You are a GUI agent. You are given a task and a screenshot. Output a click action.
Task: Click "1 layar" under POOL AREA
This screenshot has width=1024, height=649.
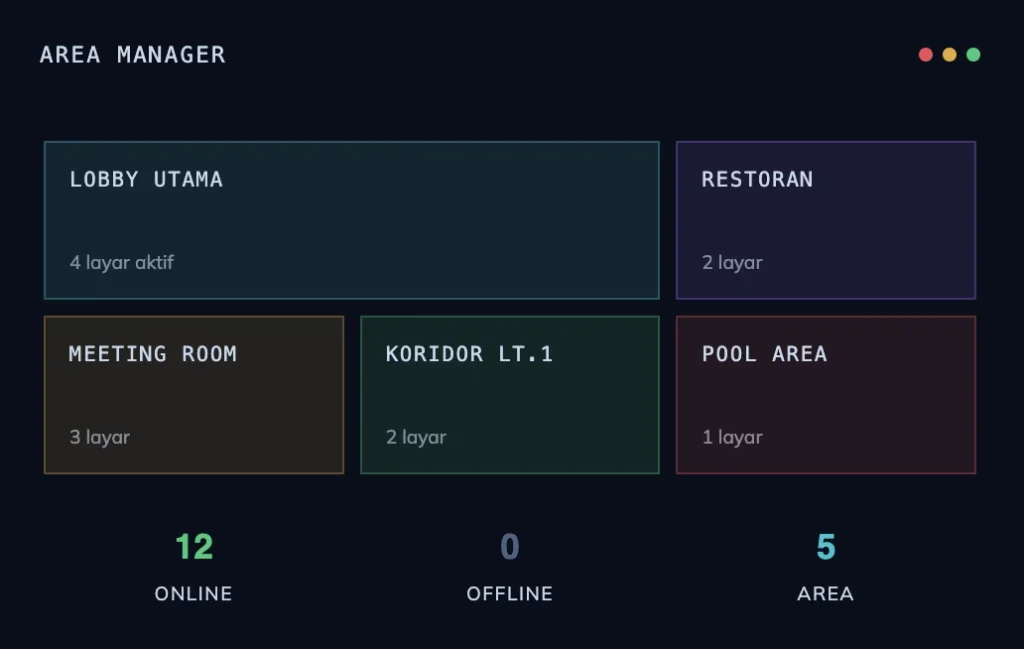[x=732, y=437]
